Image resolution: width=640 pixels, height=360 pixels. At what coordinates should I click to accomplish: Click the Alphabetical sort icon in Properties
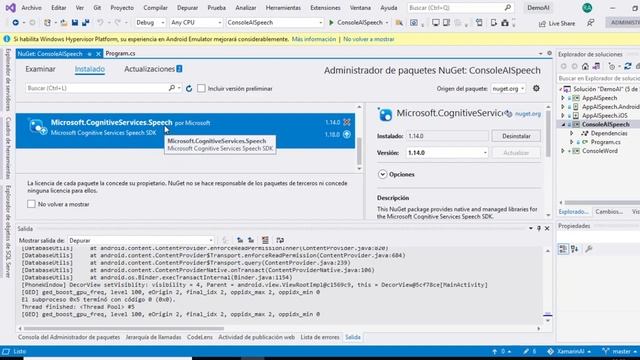tap(575, 249)
